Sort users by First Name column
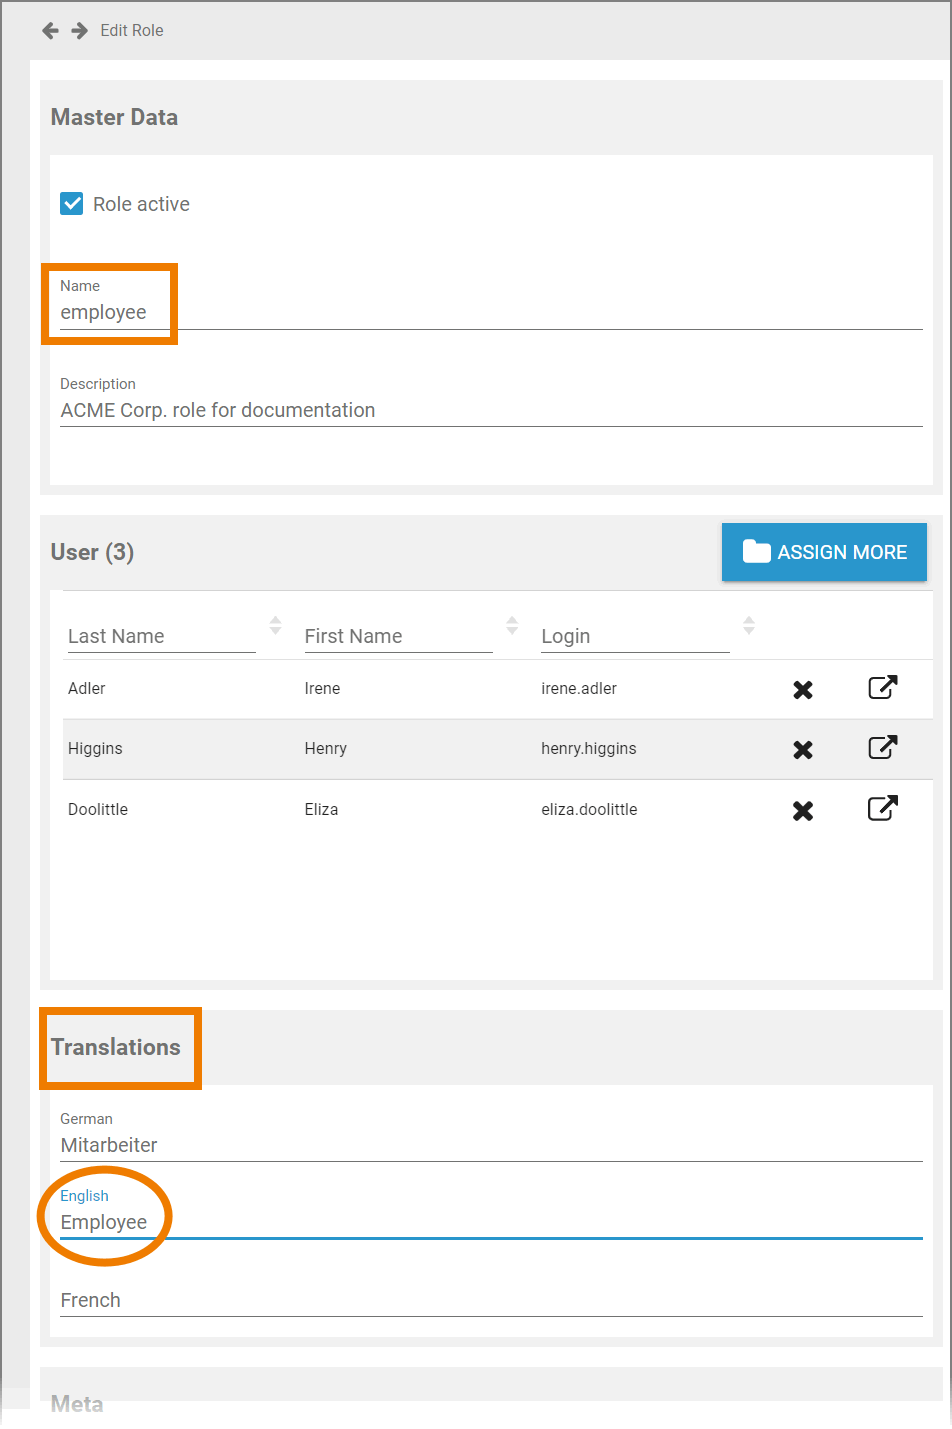This screenshot has width=952, height=1429. [512, 626]
